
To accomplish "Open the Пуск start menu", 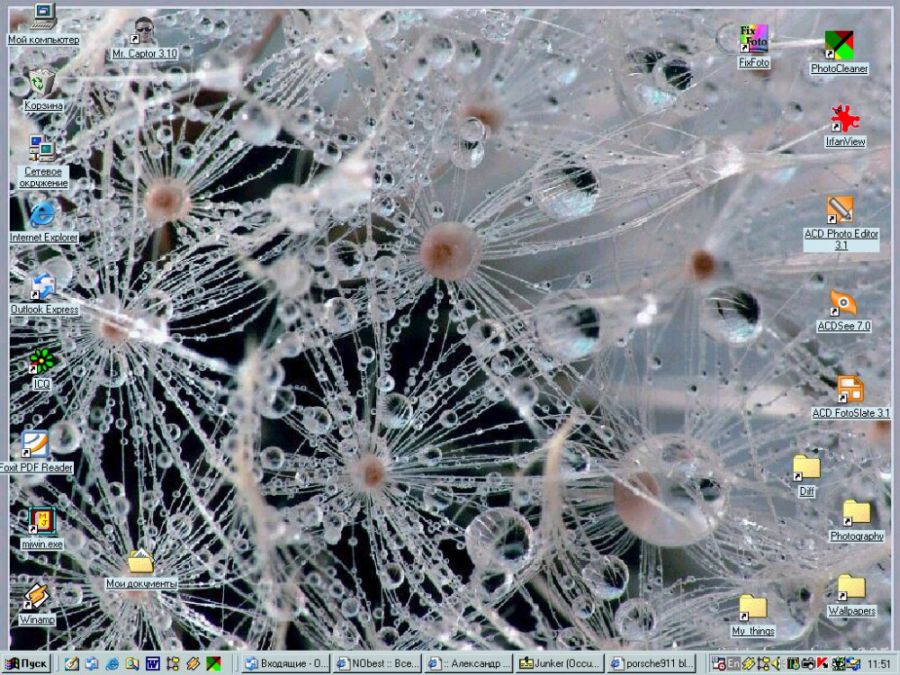I will coord(26,664).
